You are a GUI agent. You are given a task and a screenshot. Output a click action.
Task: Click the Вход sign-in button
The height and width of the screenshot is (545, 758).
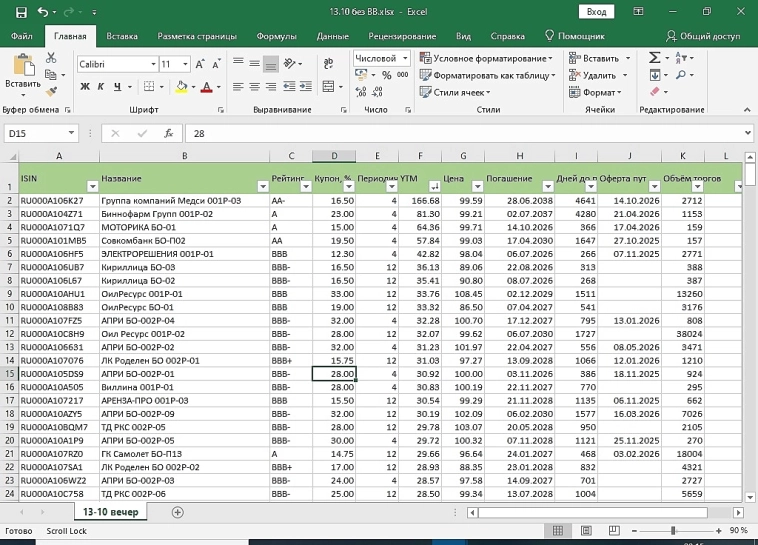click(596, 12)
